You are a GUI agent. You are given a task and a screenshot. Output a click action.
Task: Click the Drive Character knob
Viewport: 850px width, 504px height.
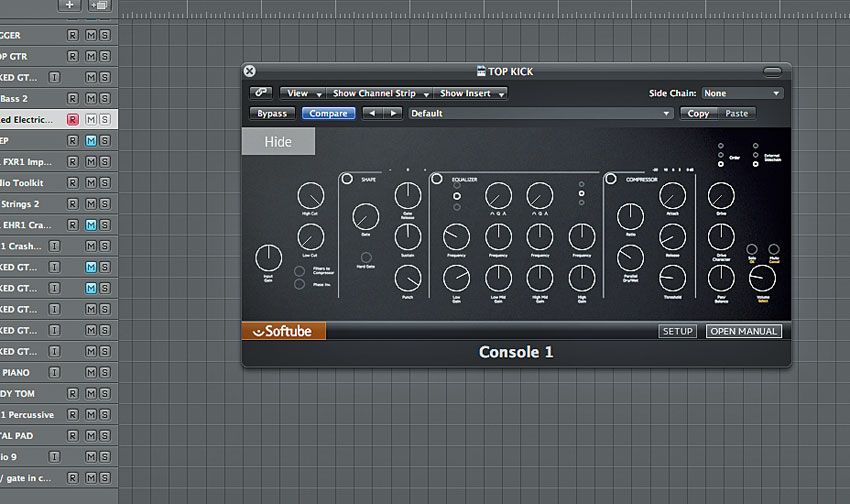pos(721,237)
